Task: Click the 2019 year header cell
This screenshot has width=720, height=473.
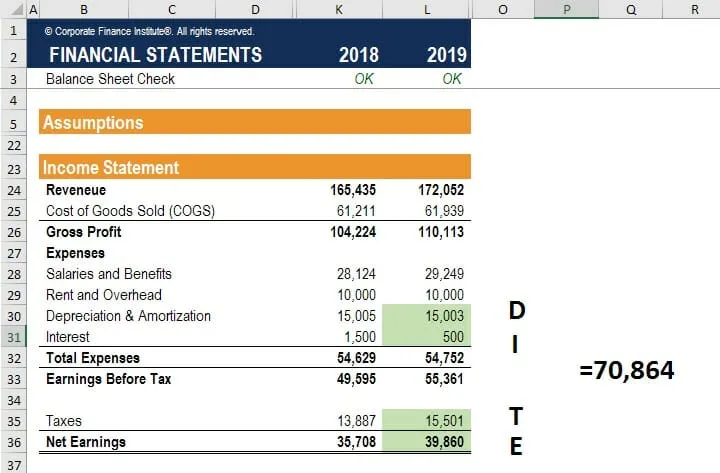Action: tap(446, 55)
